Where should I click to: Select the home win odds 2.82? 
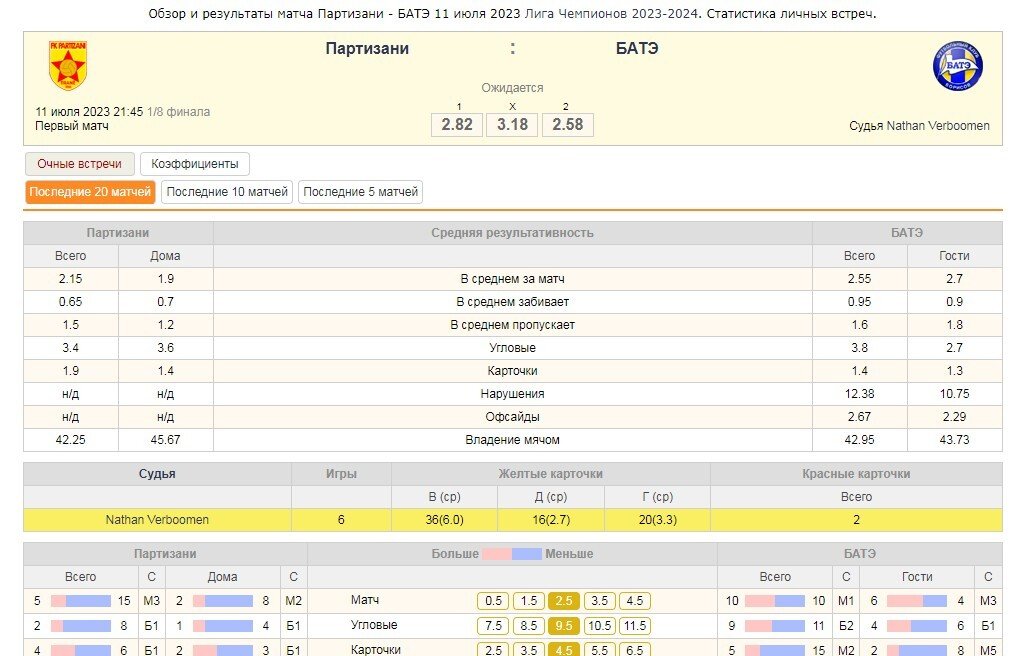pyautogui.click(x=457, y=125)
